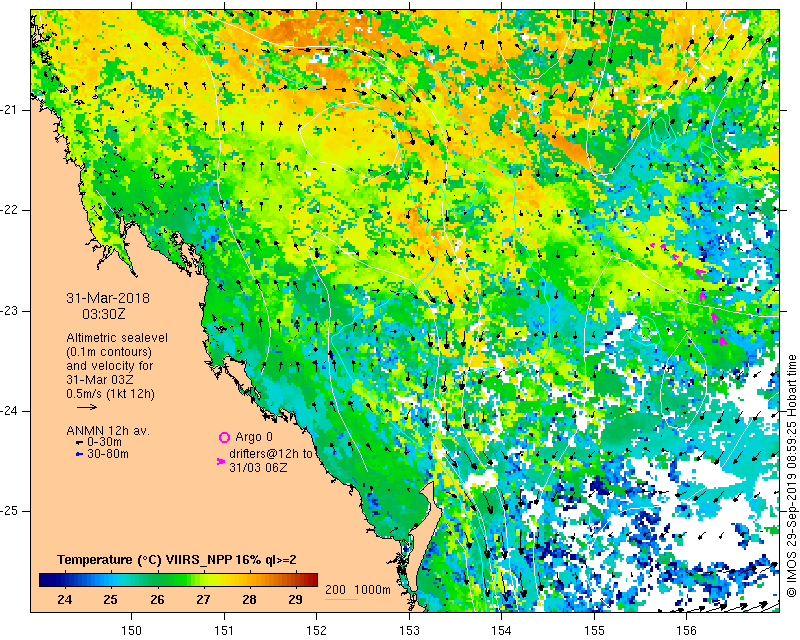Click the longitude axis label '150'
800x640 pixels.
[132, 631]
